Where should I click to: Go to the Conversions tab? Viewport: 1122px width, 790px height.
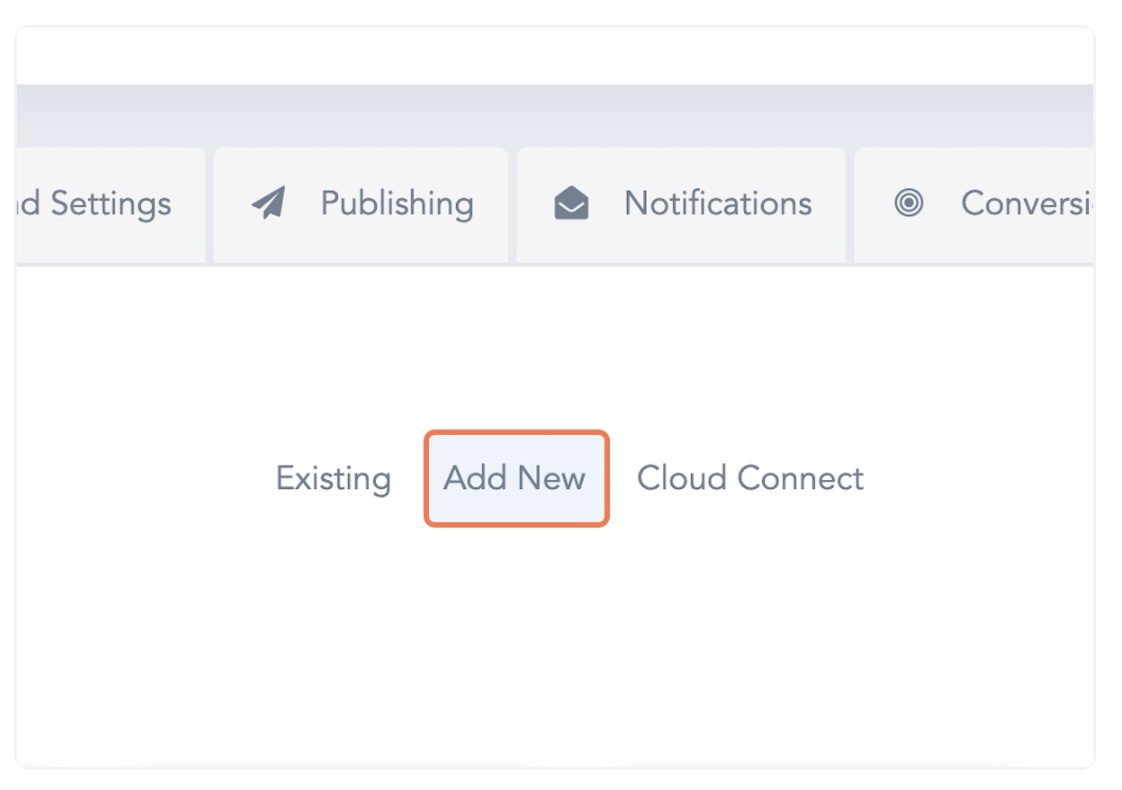975,204
